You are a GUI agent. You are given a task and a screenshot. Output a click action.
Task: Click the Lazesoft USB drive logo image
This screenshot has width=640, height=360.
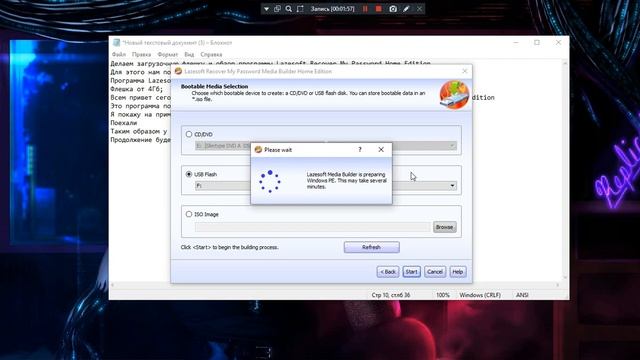pos(454,95)
